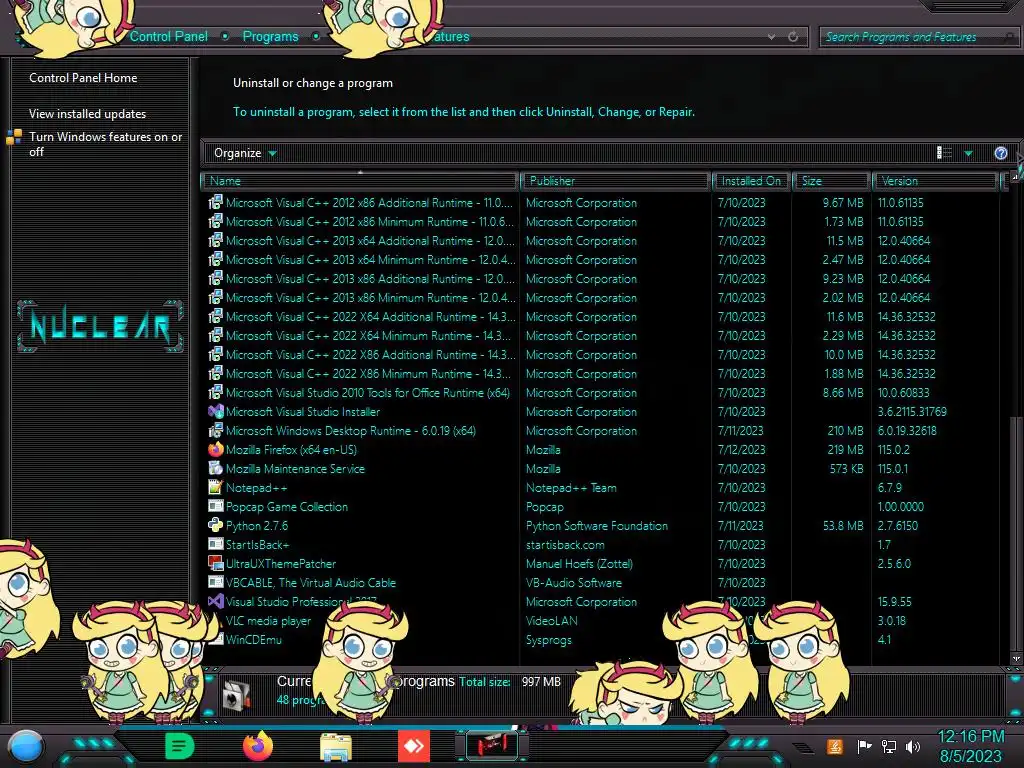This screenshot has width=1024, height=768.
Task: Click the Search Programs and Features box
Action: 918,37
